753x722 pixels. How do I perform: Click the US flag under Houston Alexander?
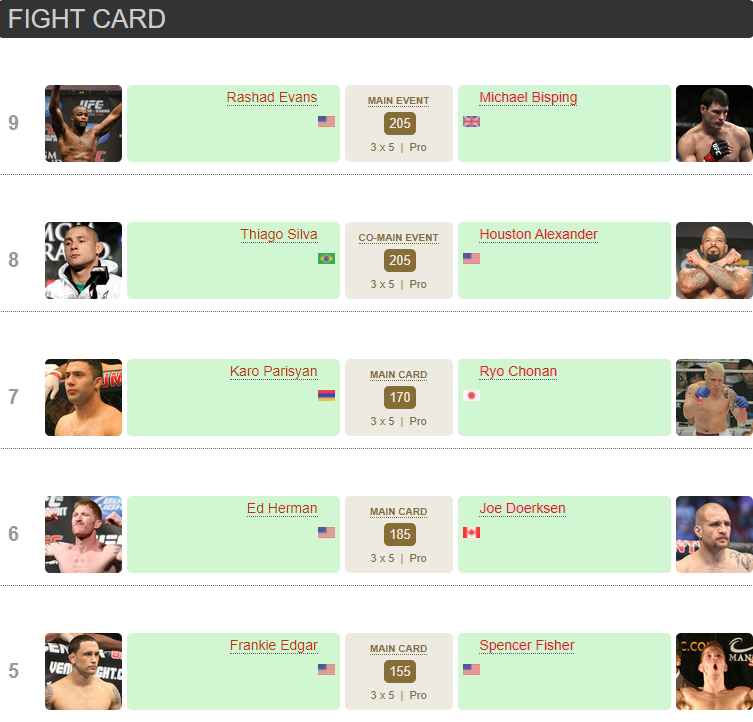click(471, 258)
